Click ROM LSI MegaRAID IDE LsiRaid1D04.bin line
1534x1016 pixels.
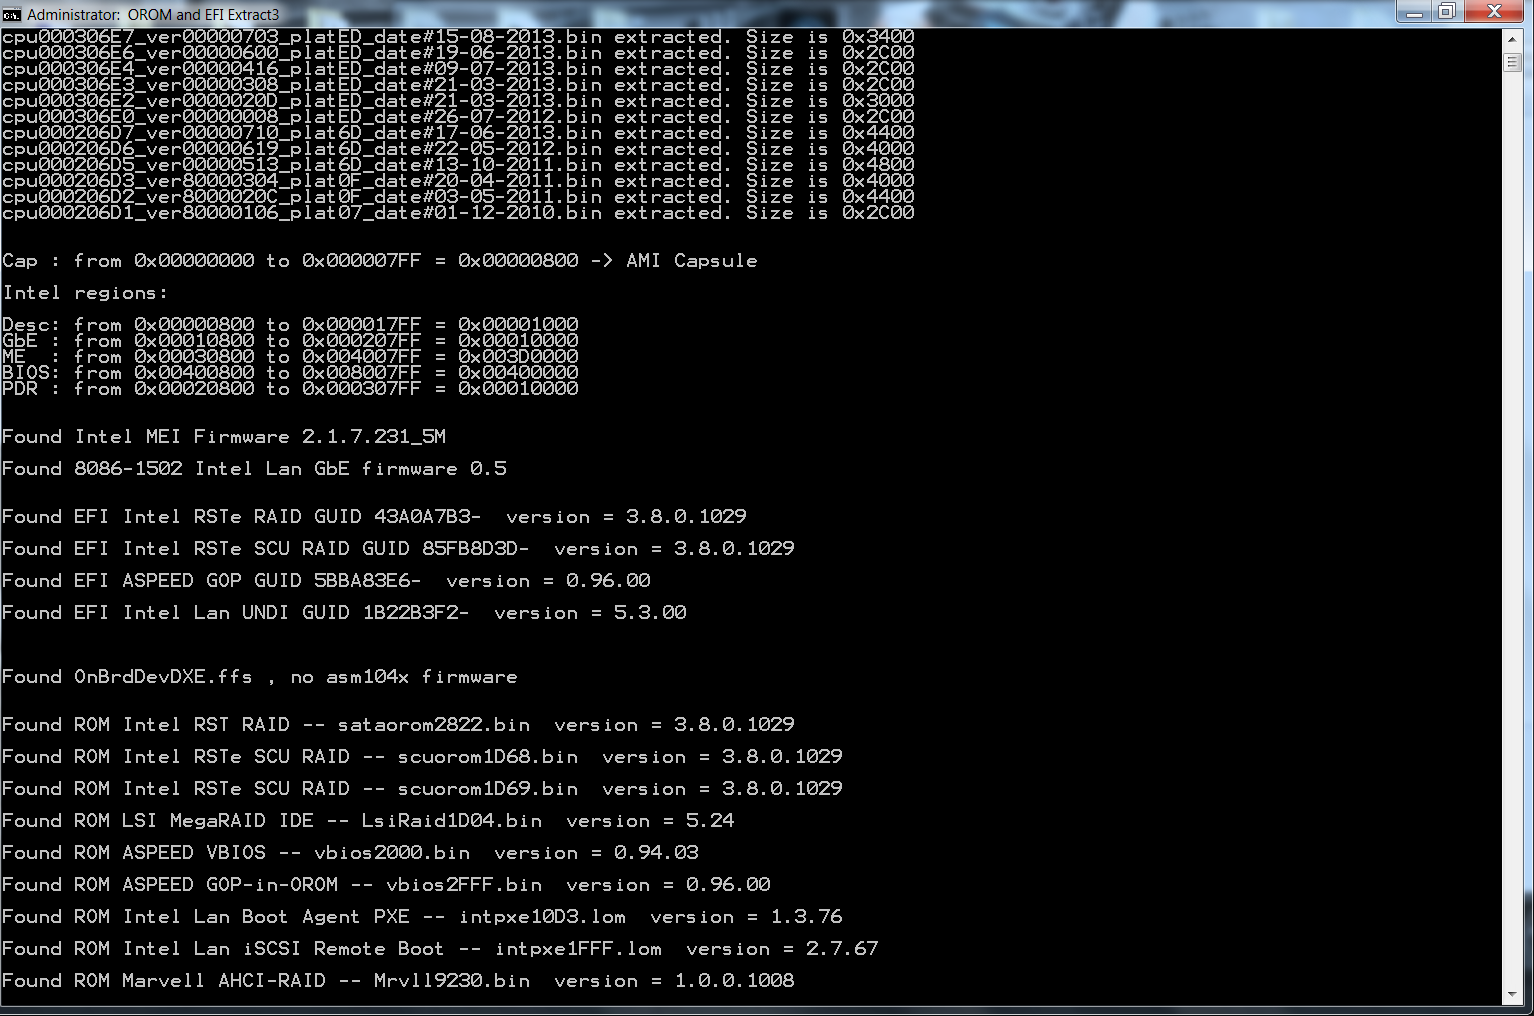[x=368, y=821]
